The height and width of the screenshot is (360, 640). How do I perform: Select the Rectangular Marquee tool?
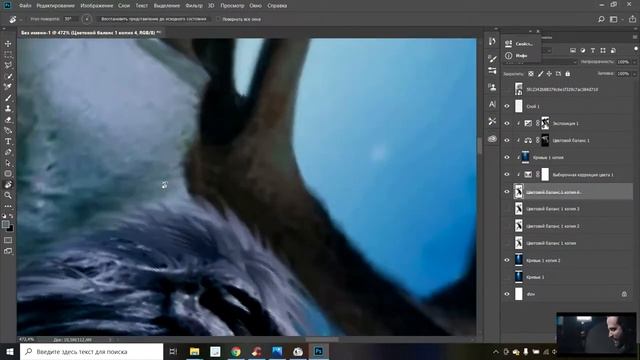[x=8, y=54]
